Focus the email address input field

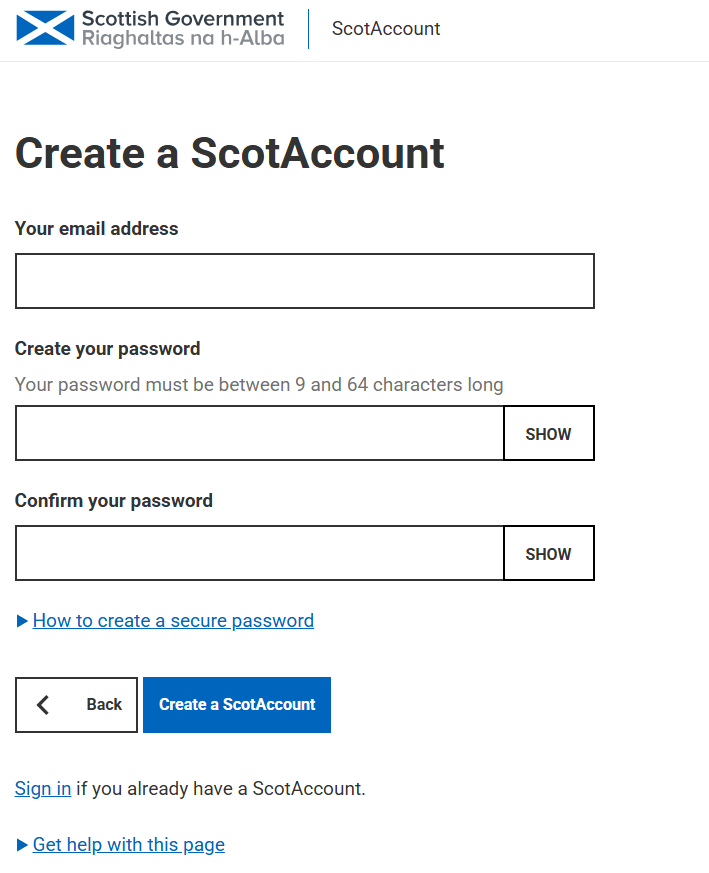click(305, 281)
